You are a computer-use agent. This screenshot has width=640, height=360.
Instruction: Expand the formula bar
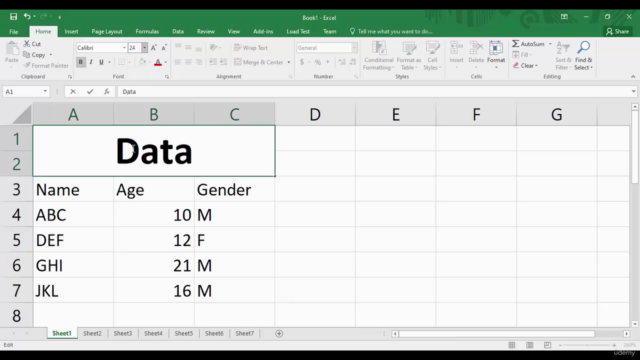pyautogui.click(x=633, y=91)
